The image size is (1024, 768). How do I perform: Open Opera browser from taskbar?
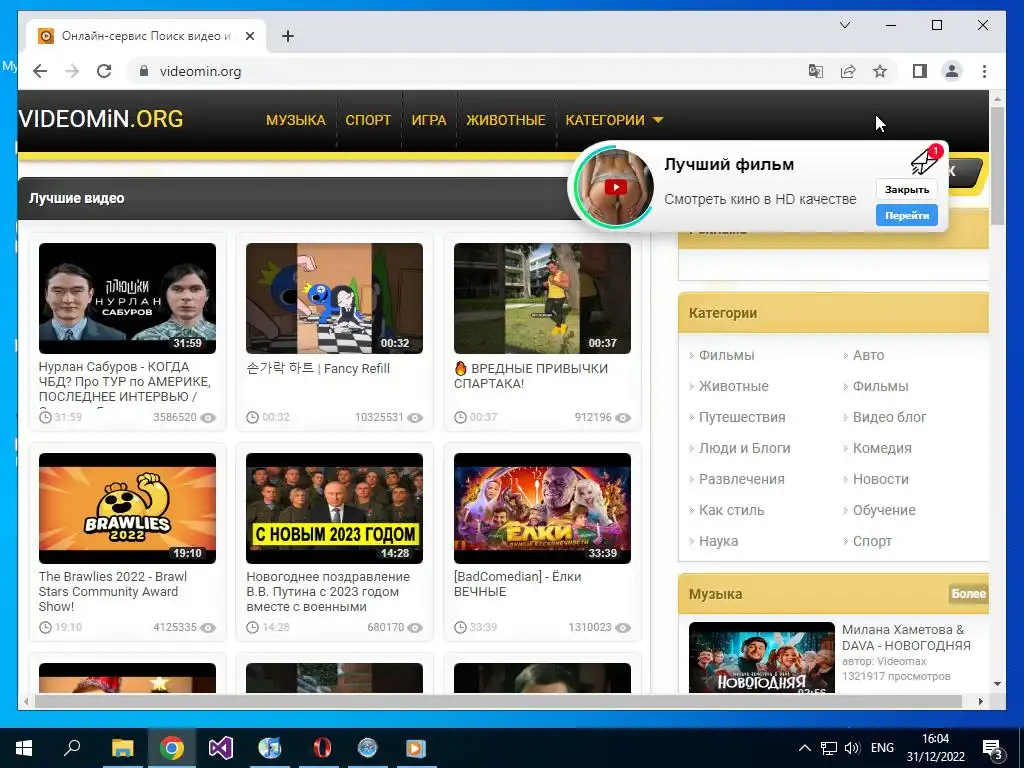tap(321, 748)
